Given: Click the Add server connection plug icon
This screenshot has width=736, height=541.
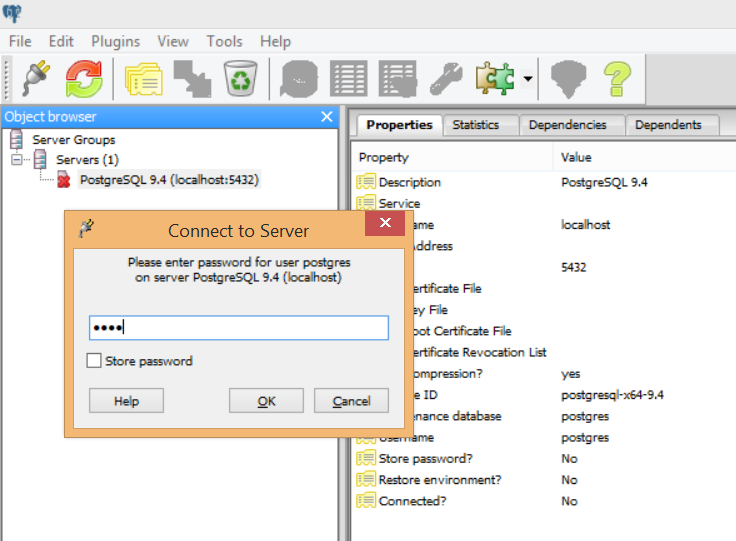Looking at the screenshot, I should point(36,78).
